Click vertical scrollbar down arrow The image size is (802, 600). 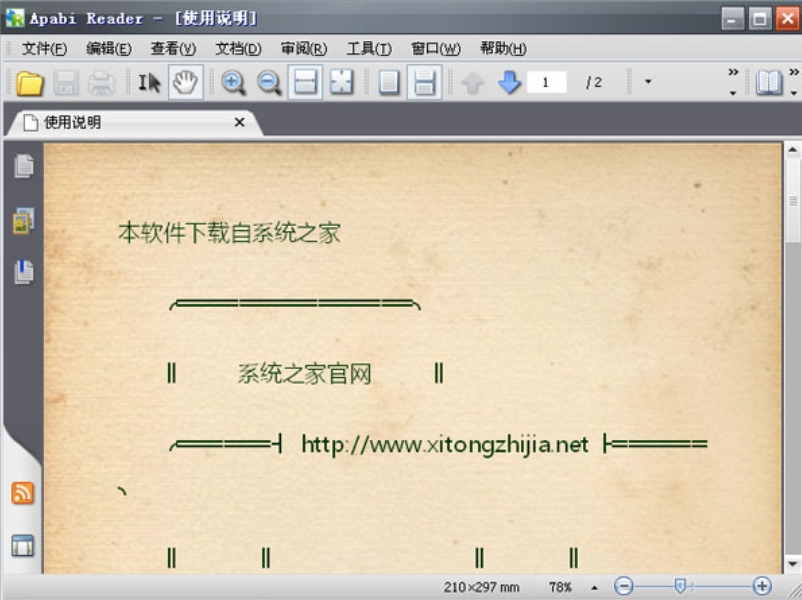[x=792, y=564]
